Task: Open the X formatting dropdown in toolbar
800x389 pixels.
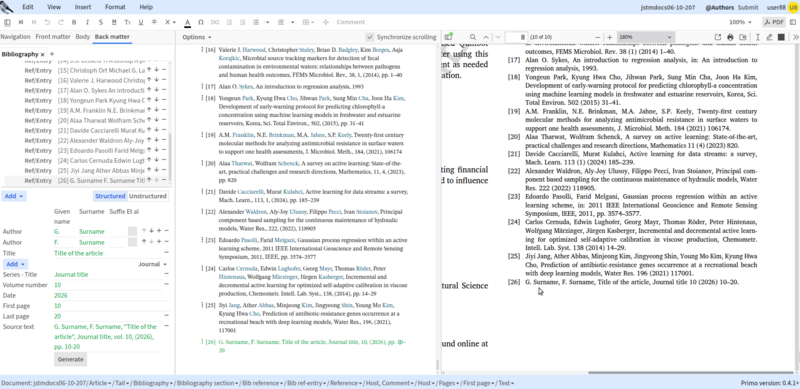Action: pos(170,22)
